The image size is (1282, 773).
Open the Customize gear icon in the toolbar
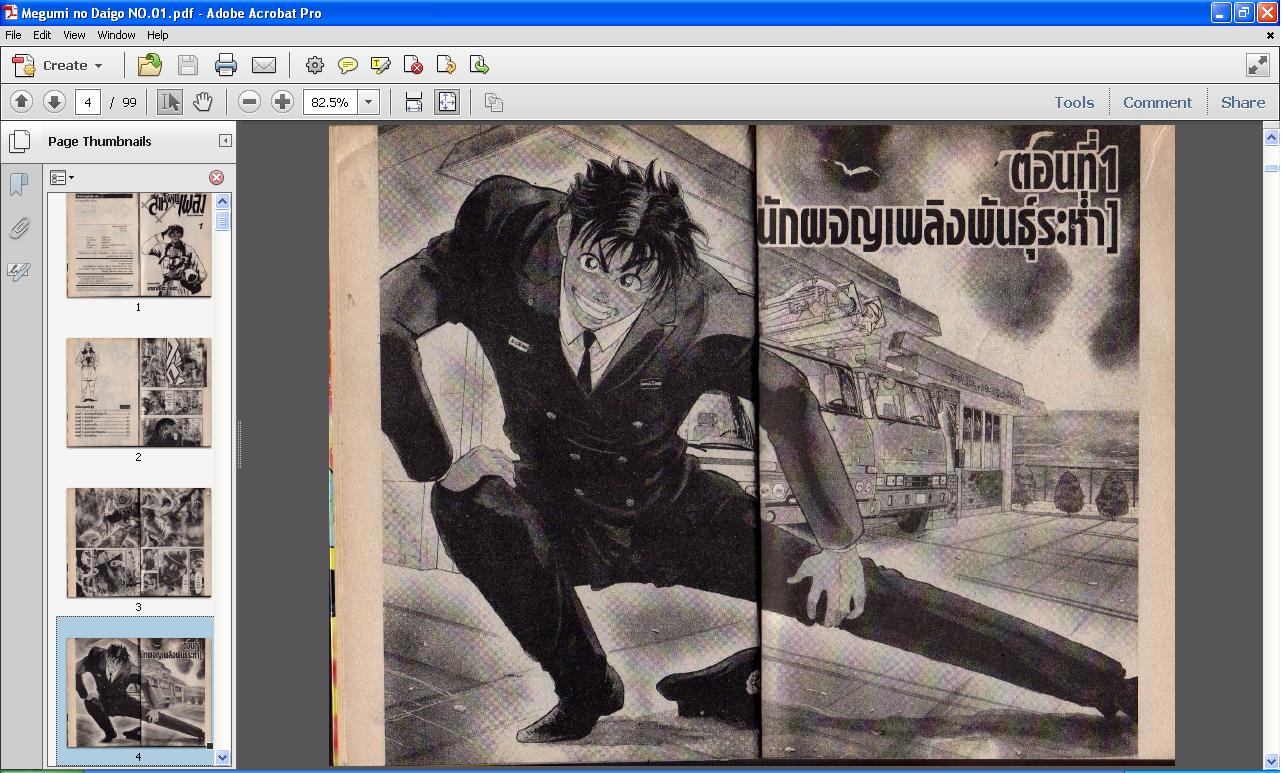tap(314, 65)
